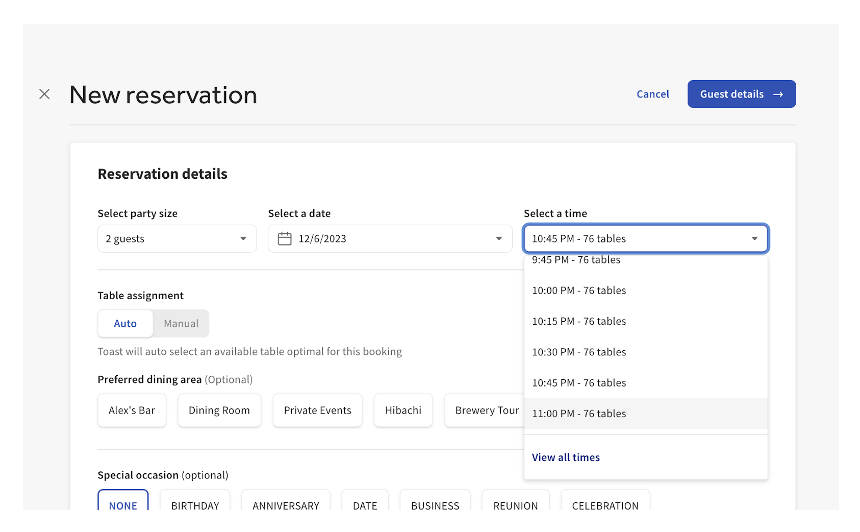Click the calendar icon in date field

coord(284,239)
